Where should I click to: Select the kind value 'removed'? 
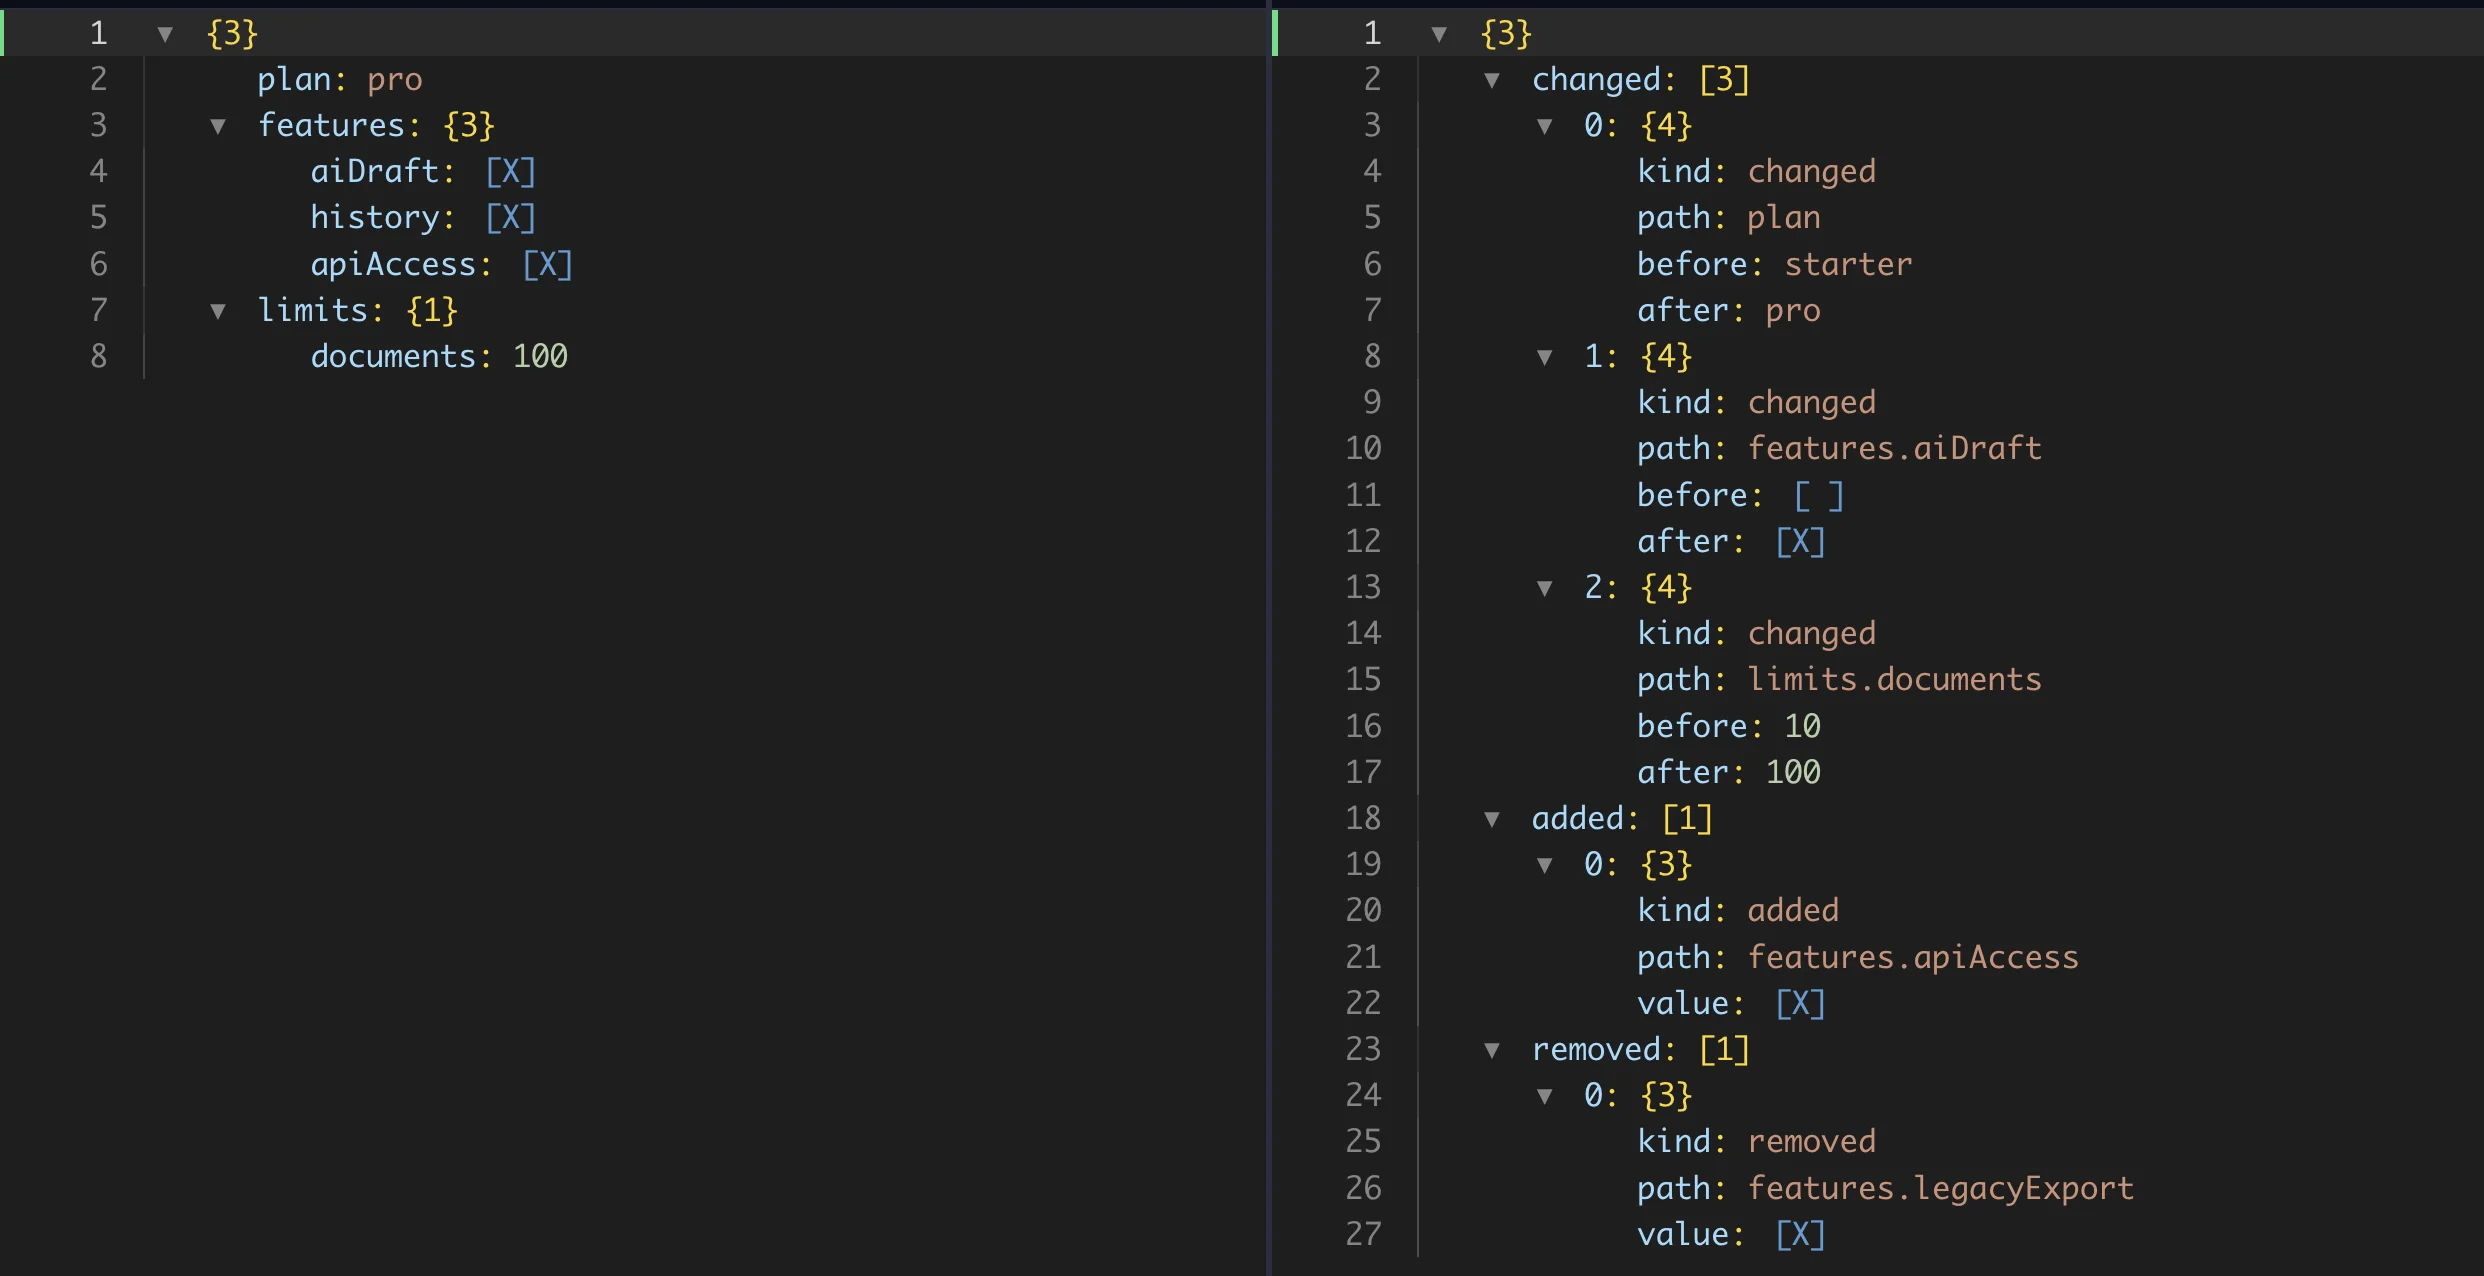(1811, 1142)
